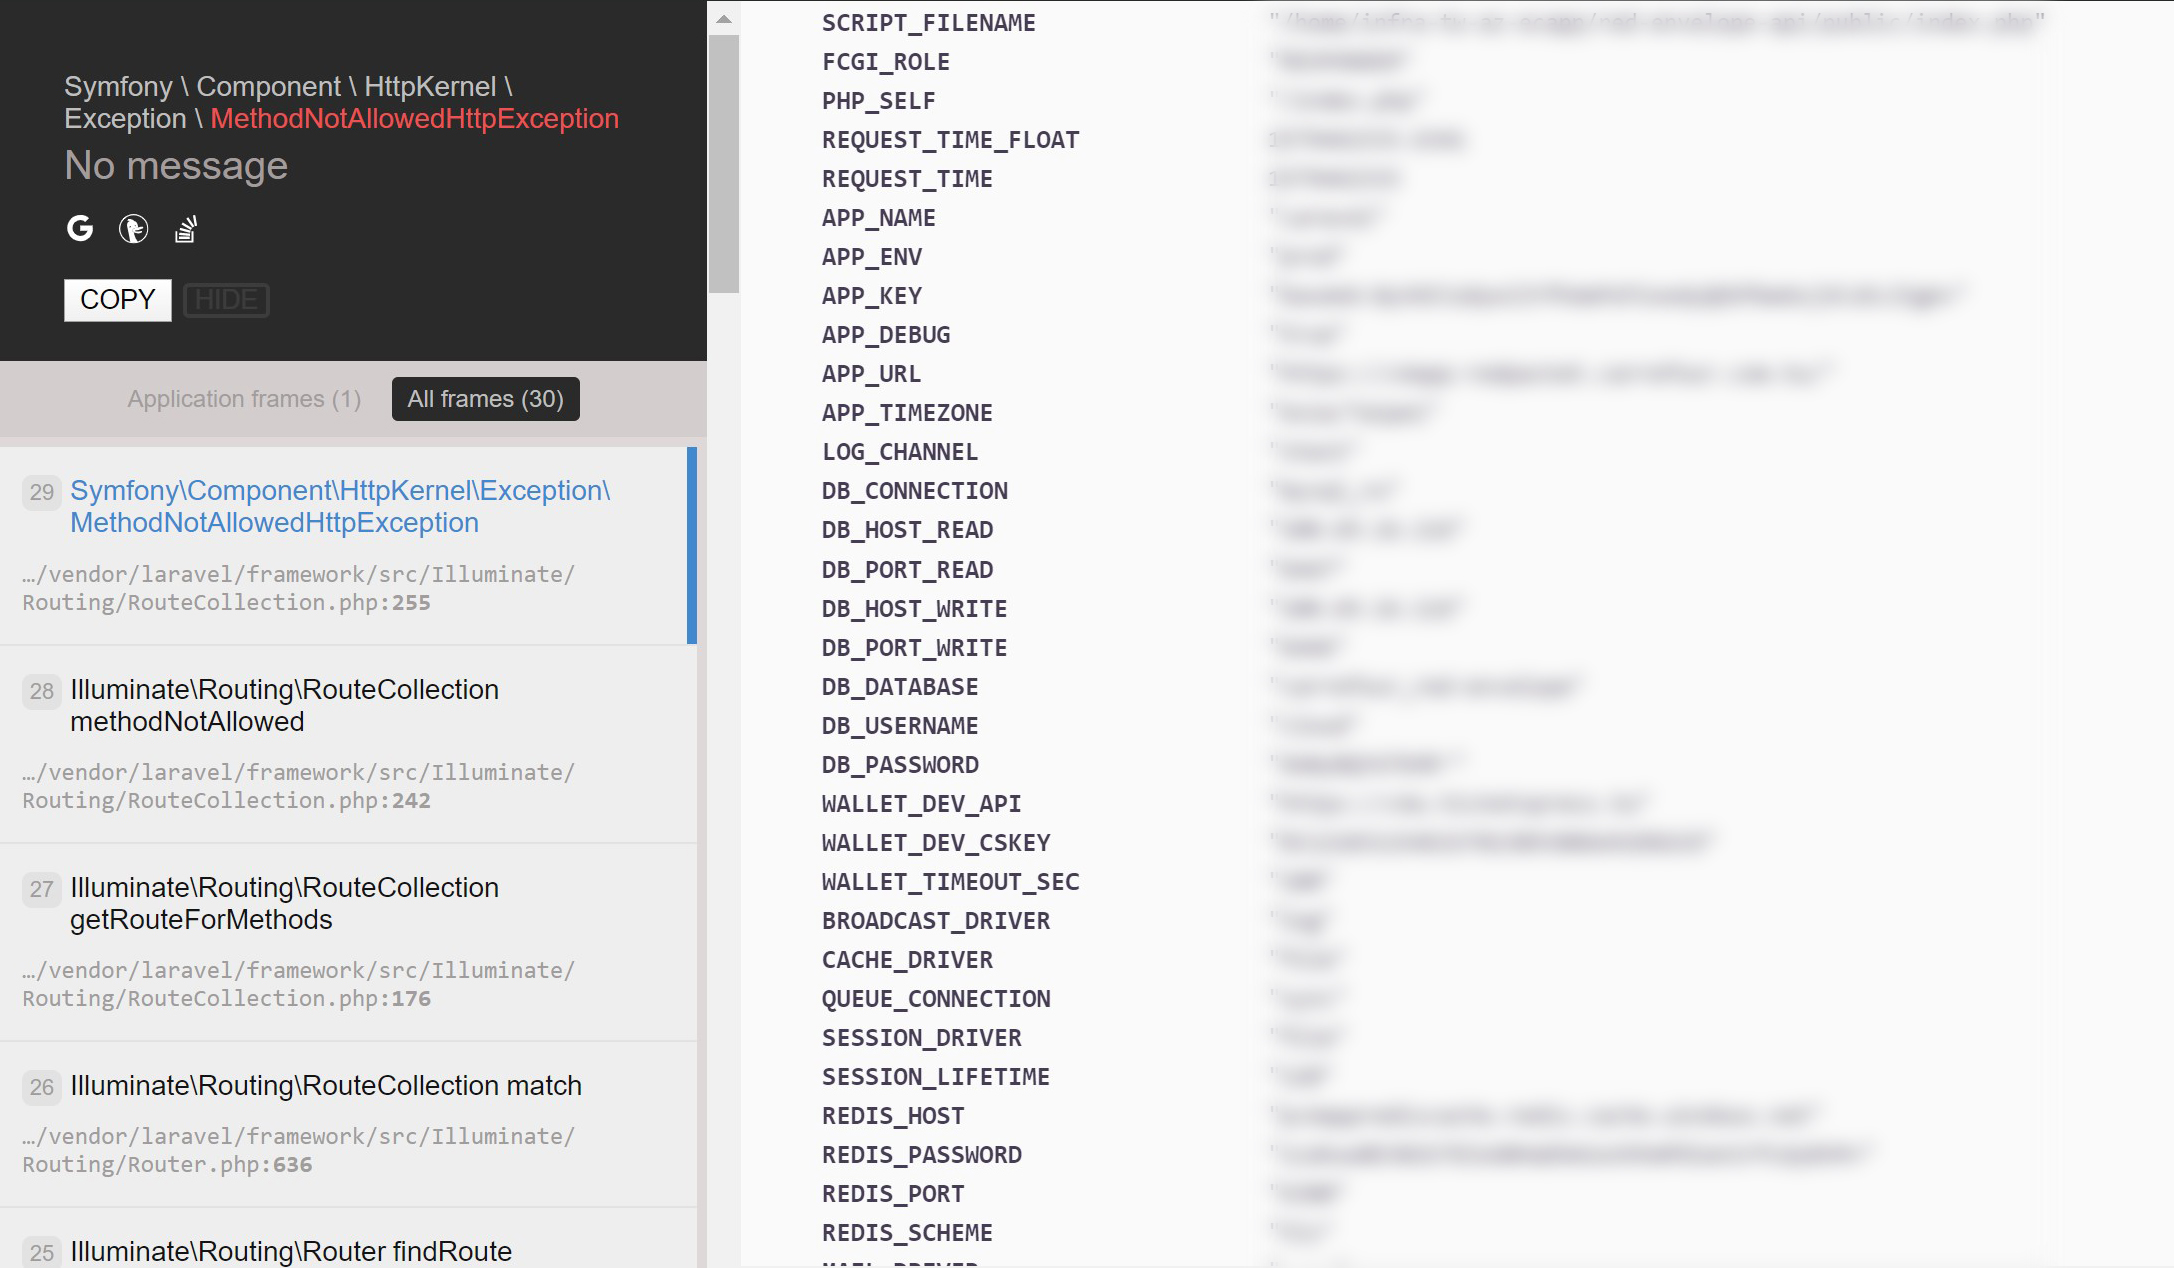Click the DB_DATABASE variable name
2174x1268 pixels.
click(x=900, y=687)
